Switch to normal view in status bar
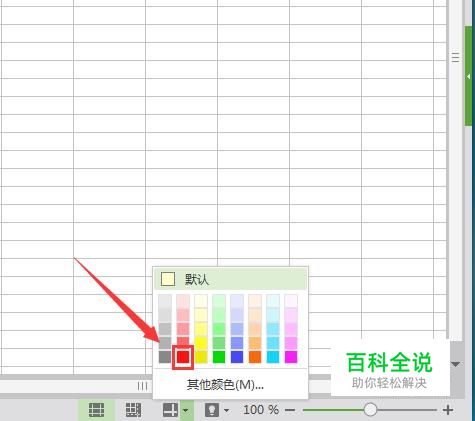This screenshot has width=475, height=421. pos(96,410)
